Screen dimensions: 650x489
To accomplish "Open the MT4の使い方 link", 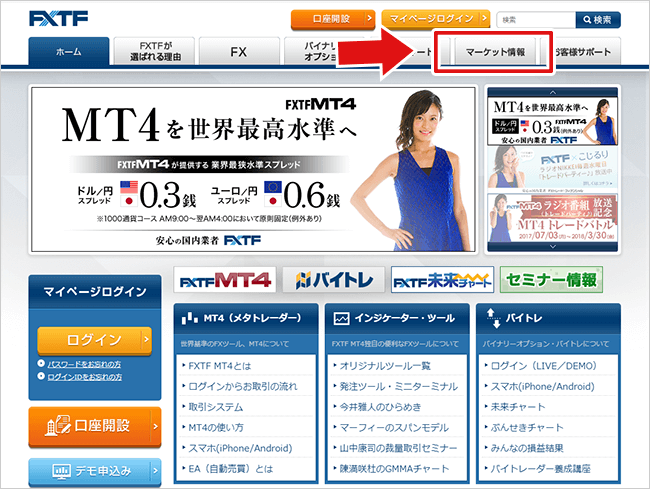I will pos(216,428).
